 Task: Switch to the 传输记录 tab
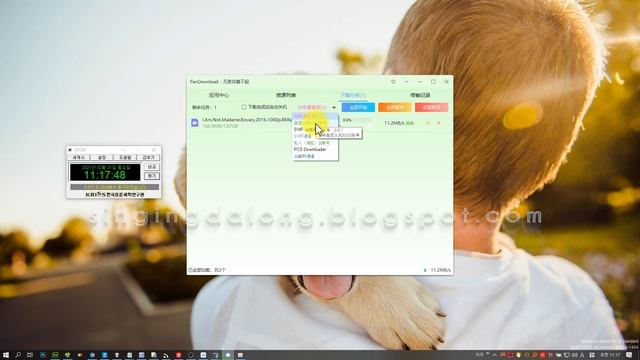click(420, 95)
